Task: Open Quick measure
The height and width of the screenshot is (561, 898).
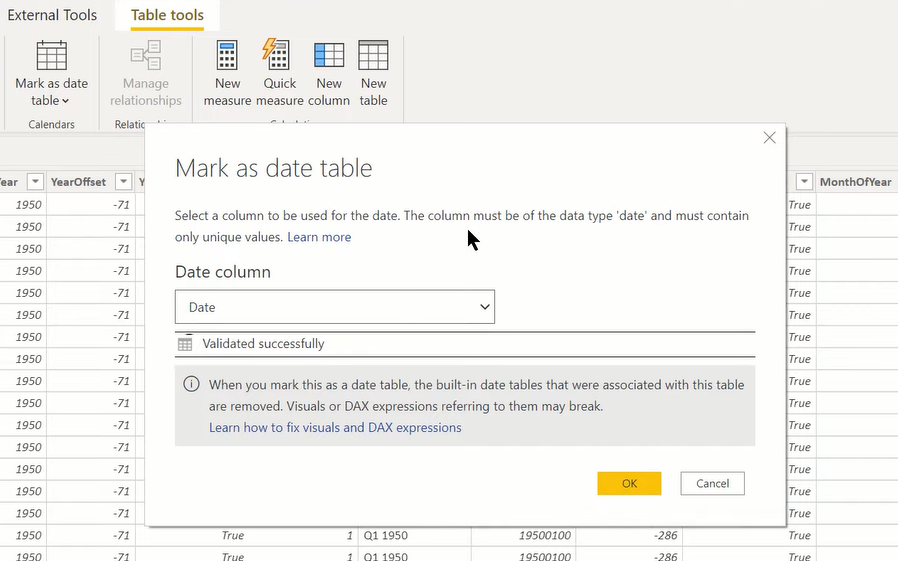Action: coord(279,73)
